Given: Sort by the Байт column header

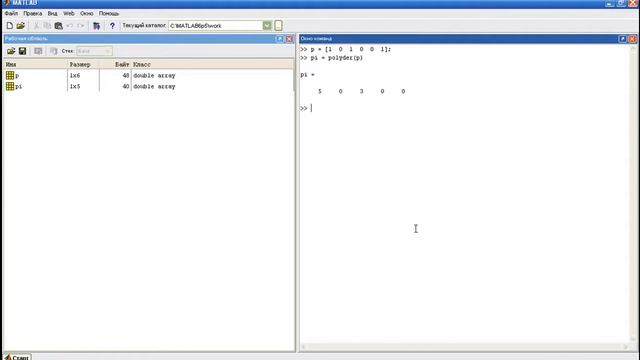Looking at the screenshot, I should [115, 64].
